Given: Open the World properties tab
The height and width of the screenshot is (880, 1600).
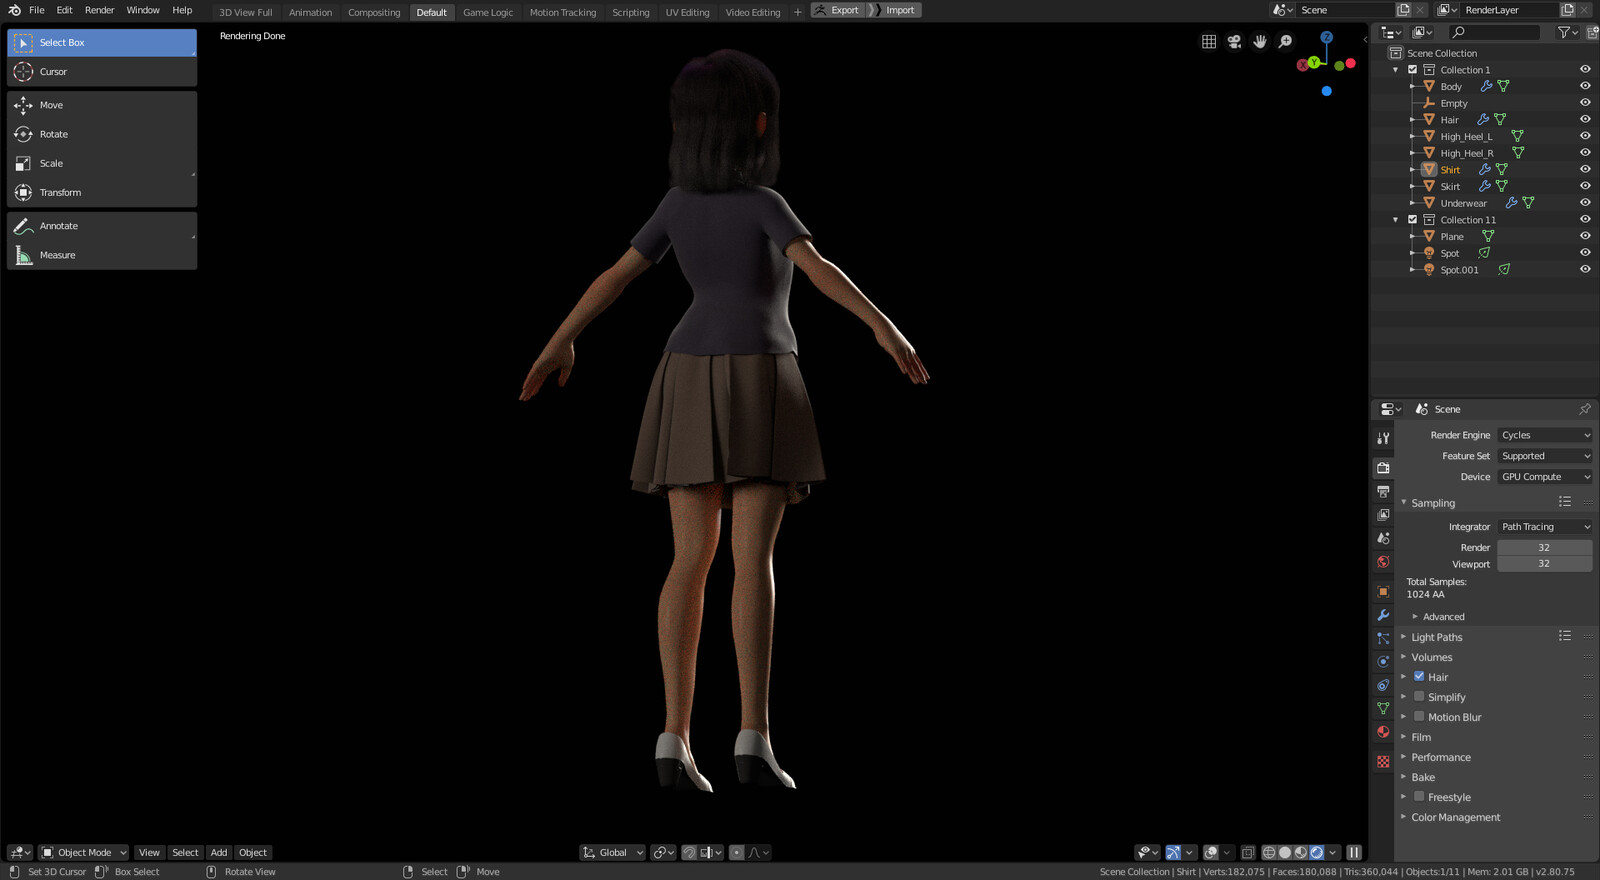Looking at the screenshot, I should [x=1383, y=562].
